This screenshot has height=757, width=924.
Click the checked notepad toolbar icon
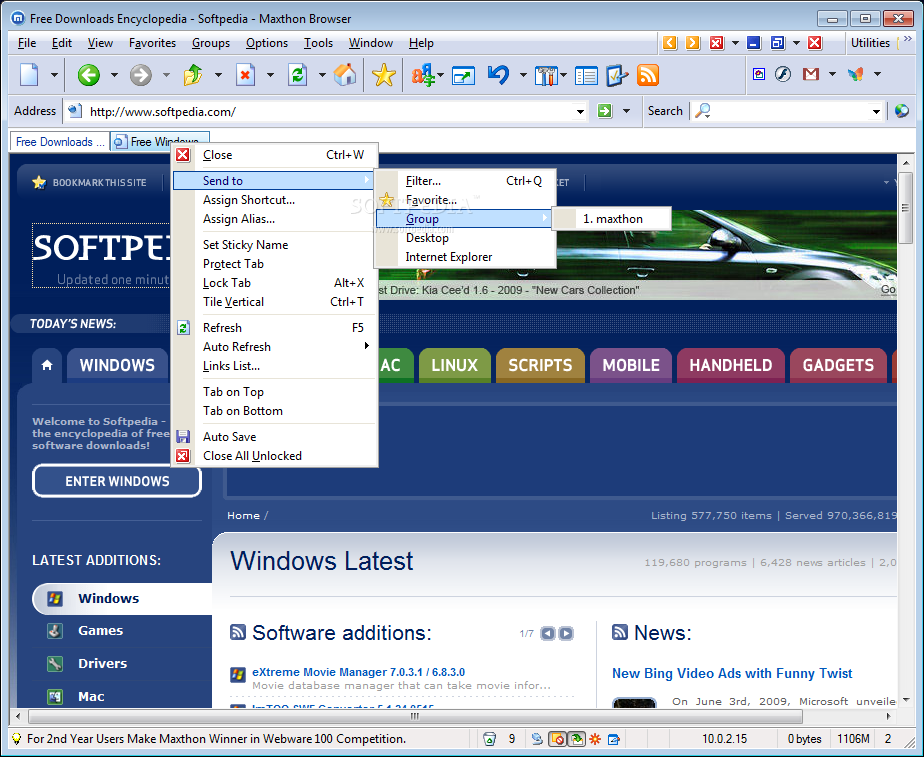[x=616, y=75]
